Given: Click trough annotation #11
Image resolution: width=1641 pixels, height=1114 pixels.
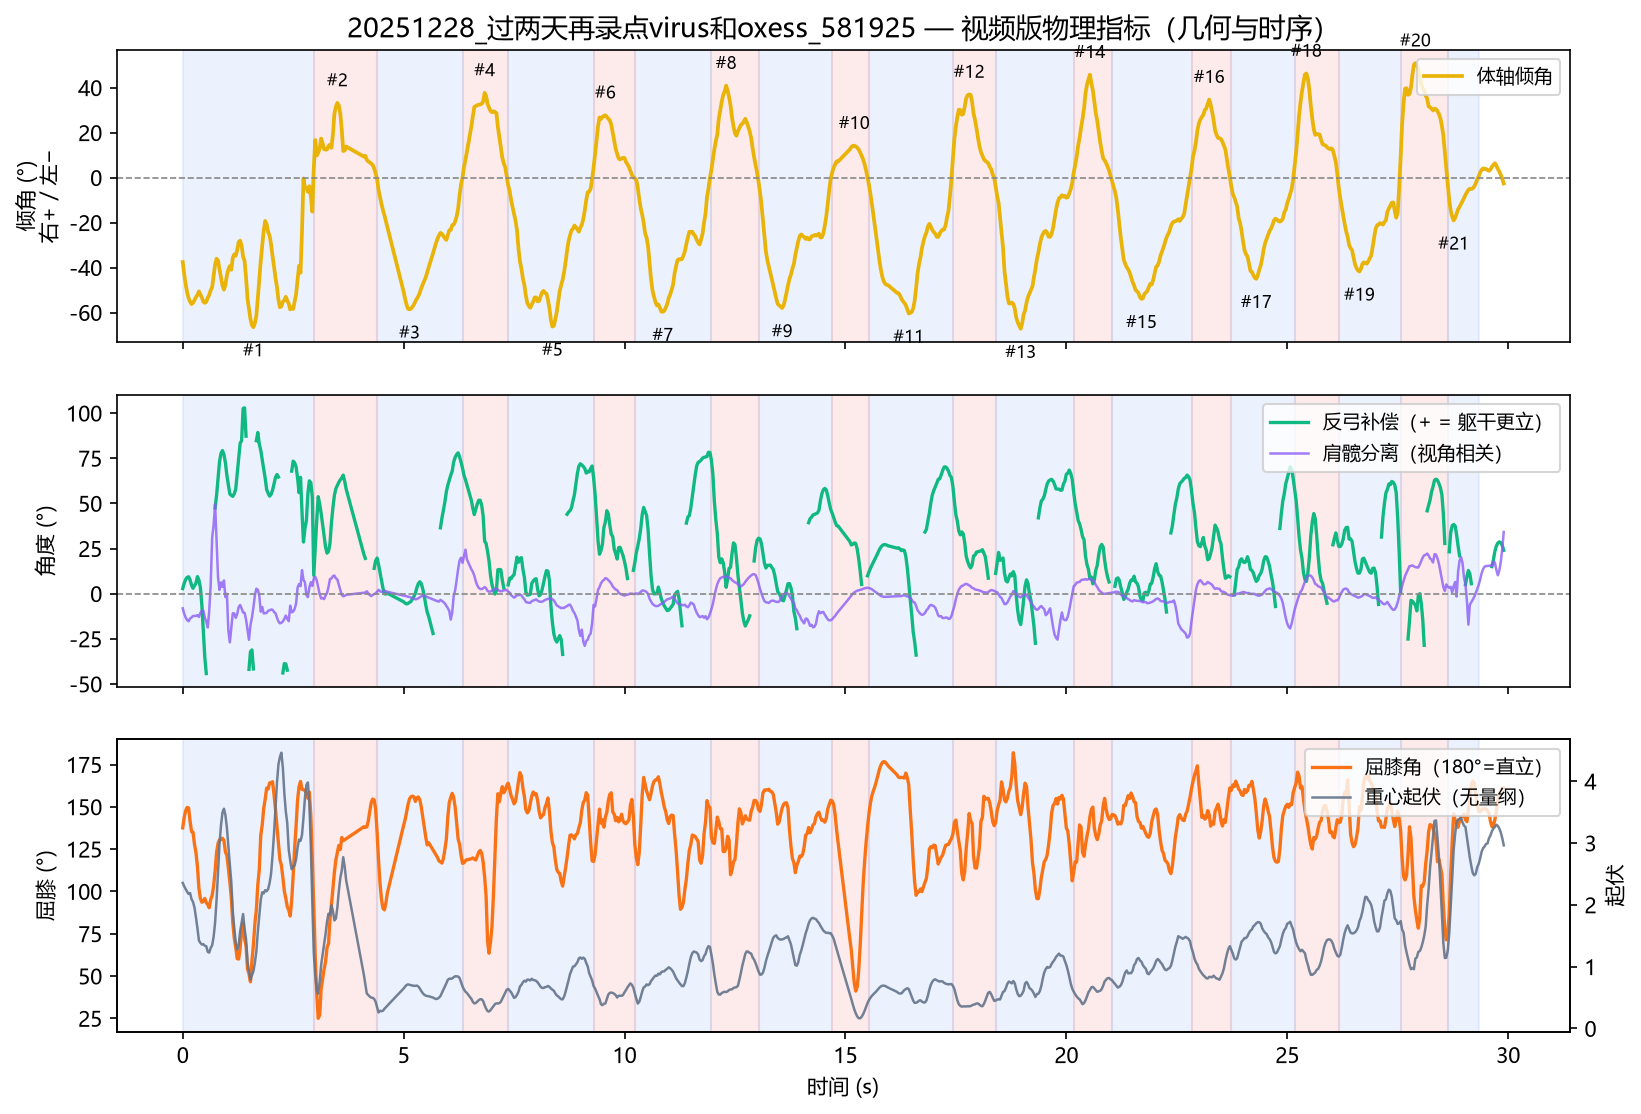Looking at the screenshot, I should pyautogui.click(x=908, y=336).
